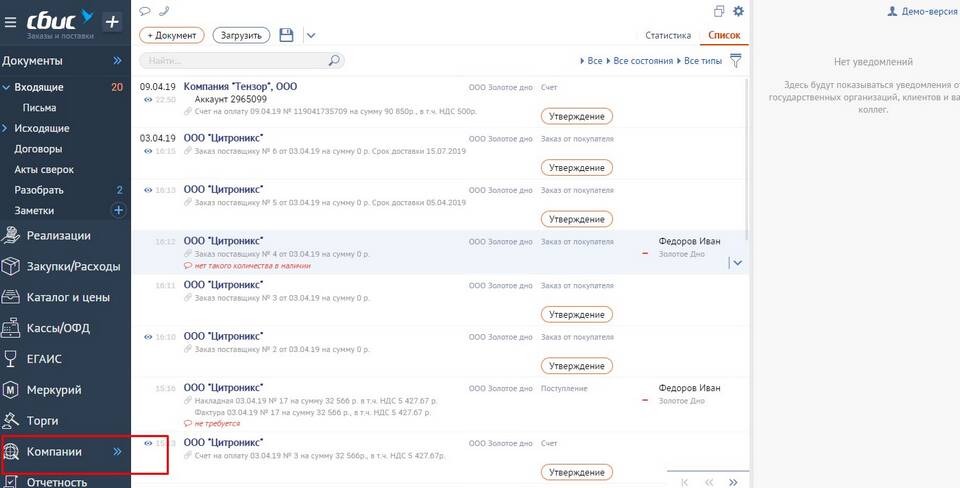This screenshot has height=488, width=960.
Task: Click the phone call icon at top
Action: coord(164,11)
